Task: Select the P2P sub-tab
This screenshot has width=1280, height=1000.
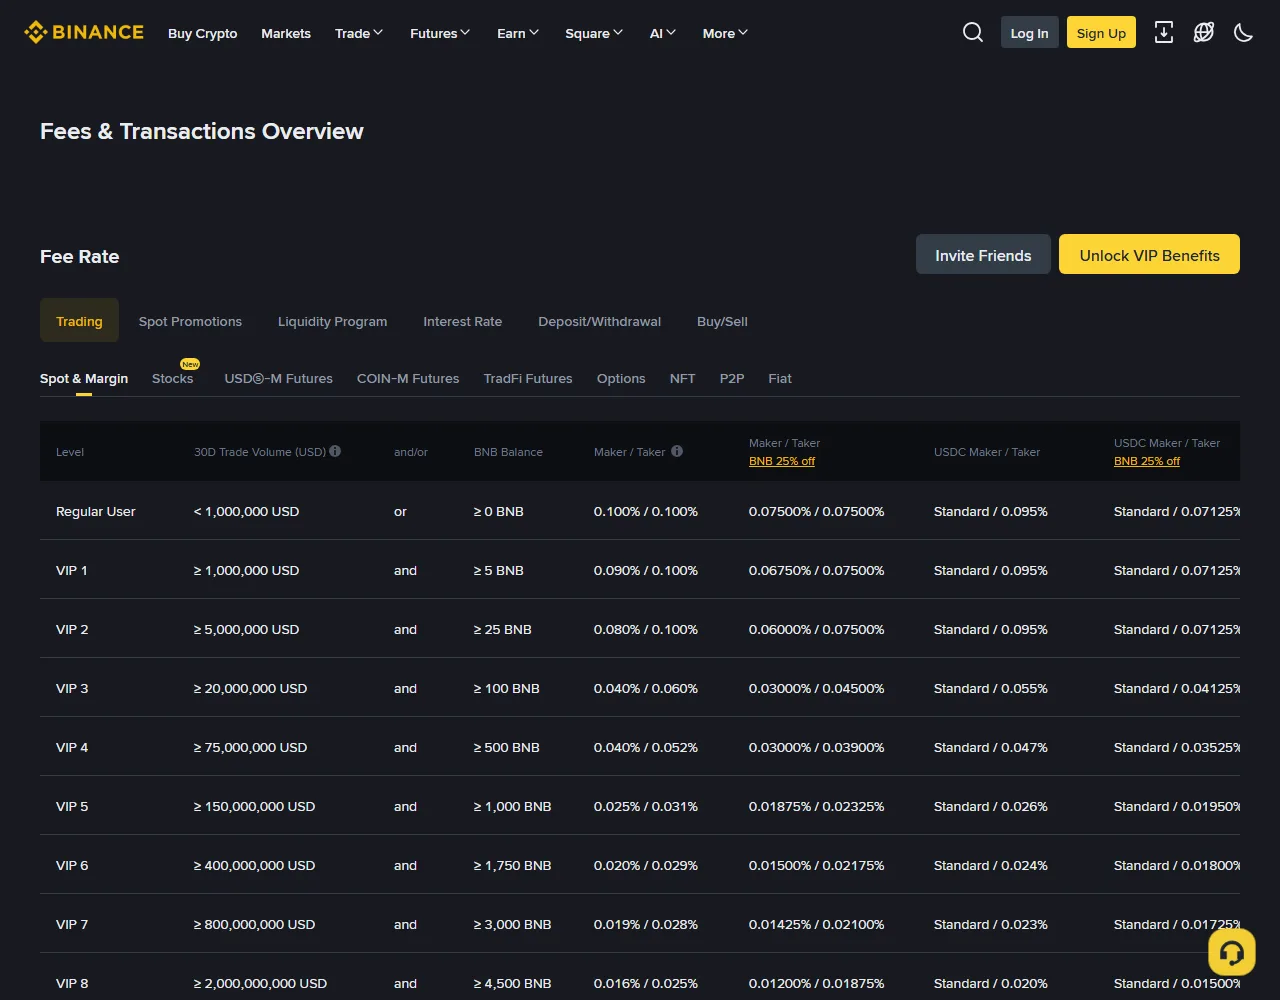Action: pos(732,378)
